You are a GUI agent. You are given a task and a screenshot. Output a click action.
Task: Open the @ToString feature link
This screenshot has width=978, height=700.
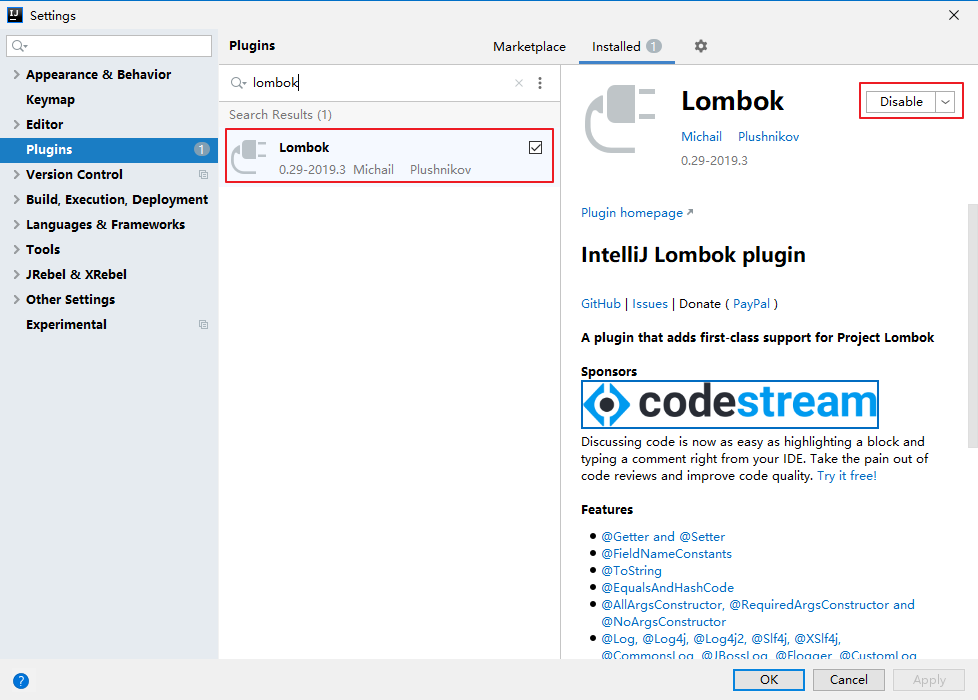[631, 570]
